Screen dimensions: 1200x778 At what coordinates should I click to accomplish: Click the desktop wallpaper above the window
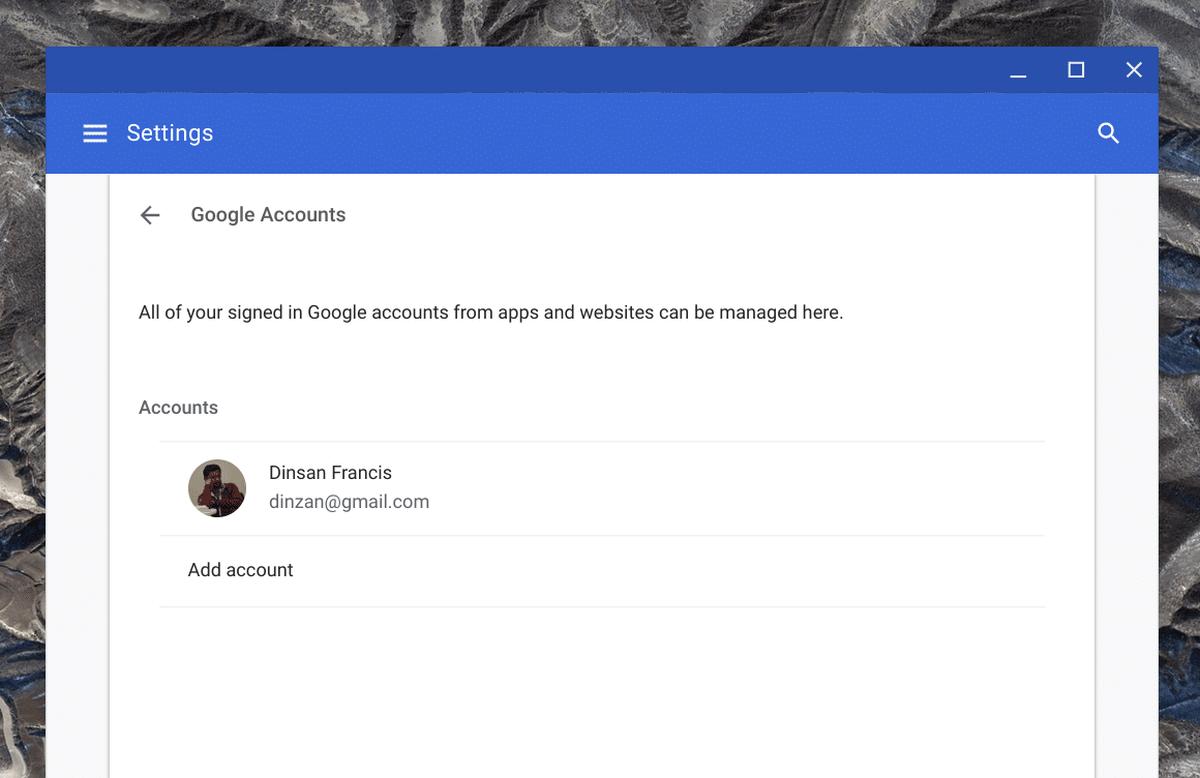tap(600, 22)
